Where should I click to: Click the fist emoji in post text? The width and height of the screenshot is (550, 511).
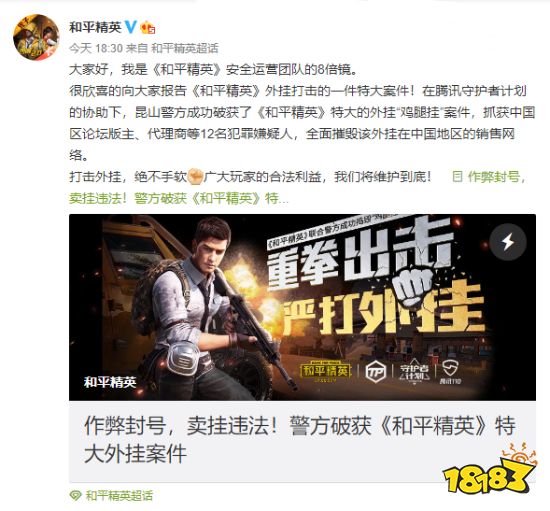[195, 177]
